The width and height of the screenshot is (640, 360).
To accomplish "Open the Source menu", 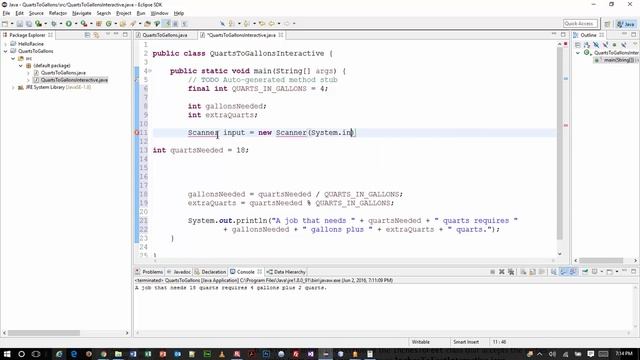I will click(x=36, y=13).
